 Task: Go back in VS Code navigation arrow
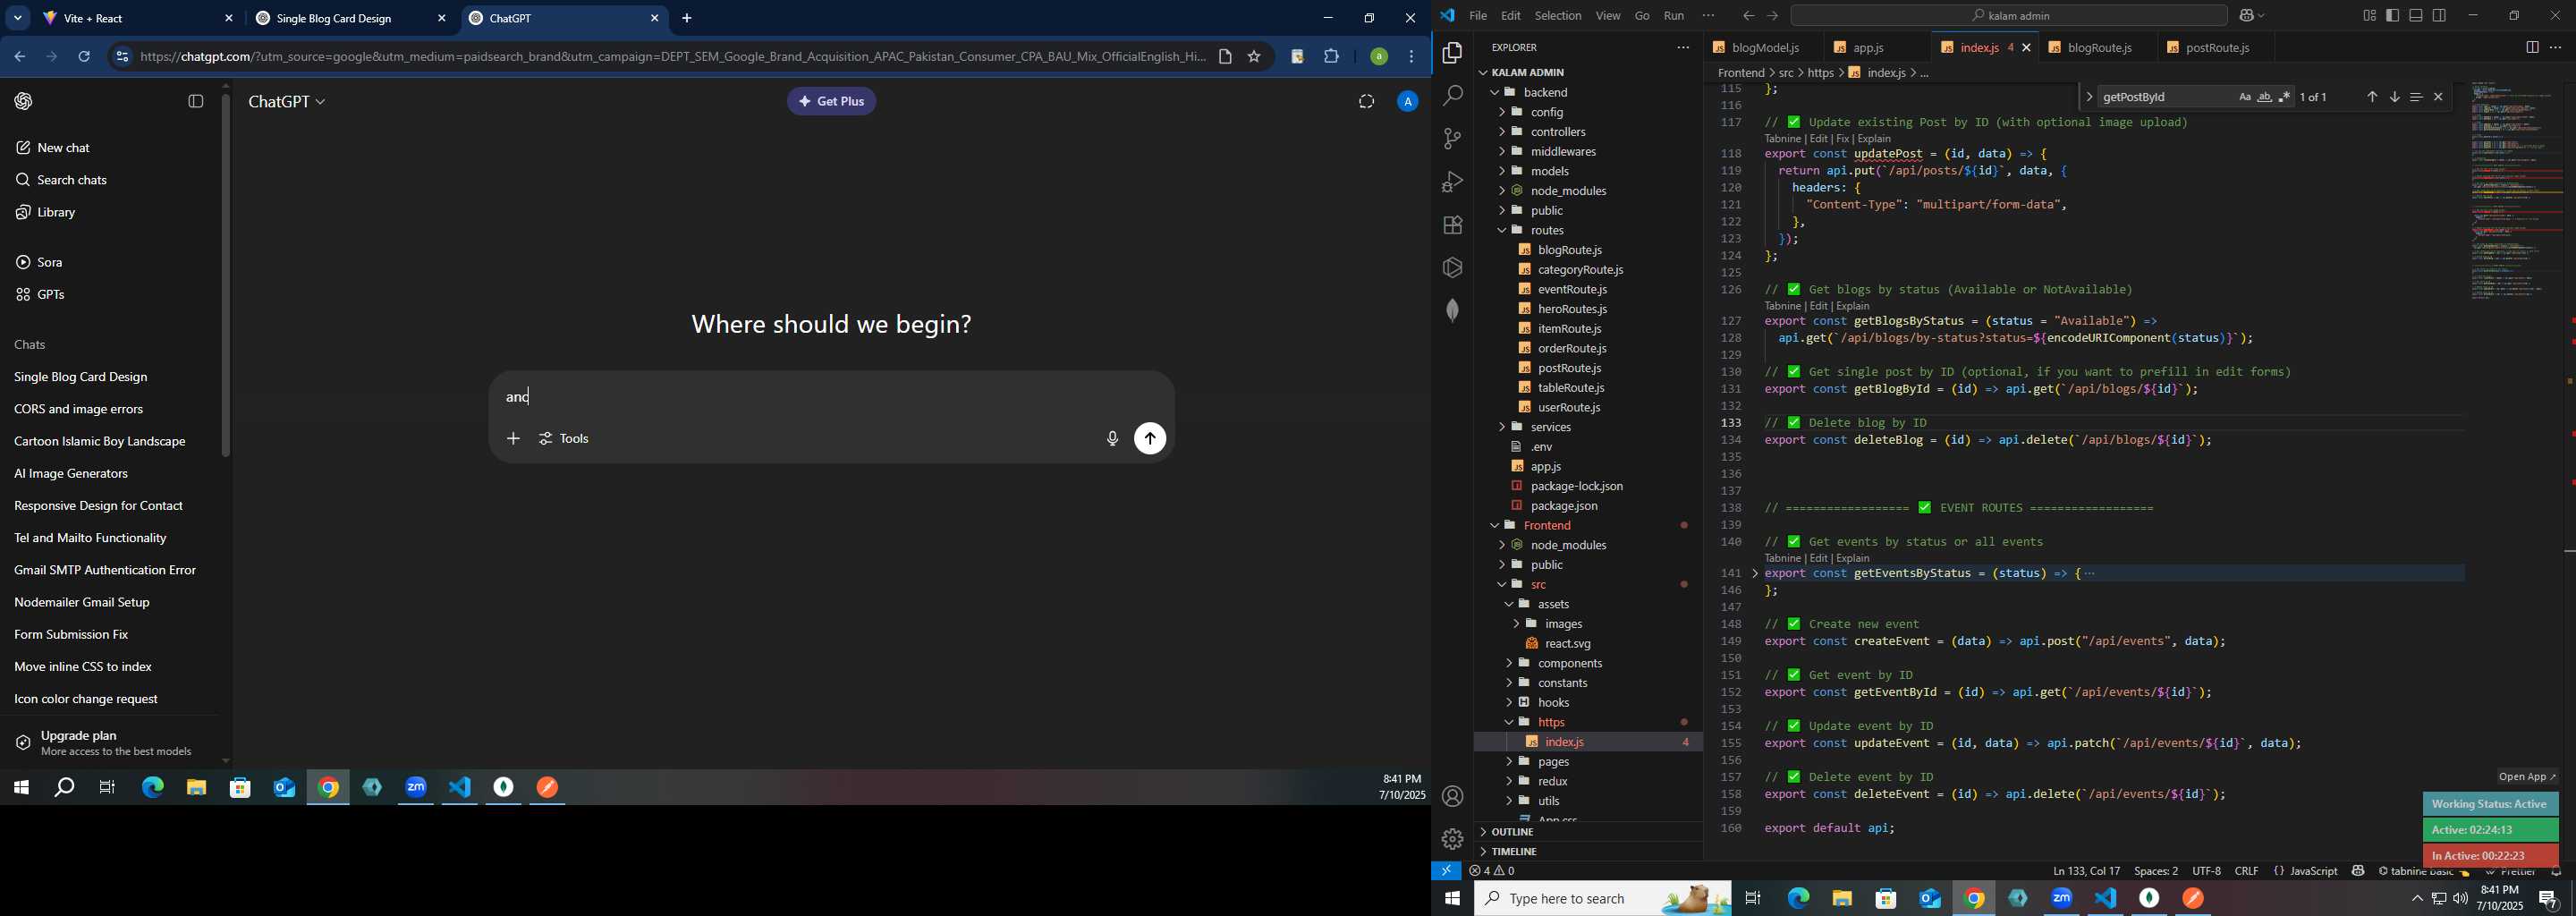click(1747, 16)
